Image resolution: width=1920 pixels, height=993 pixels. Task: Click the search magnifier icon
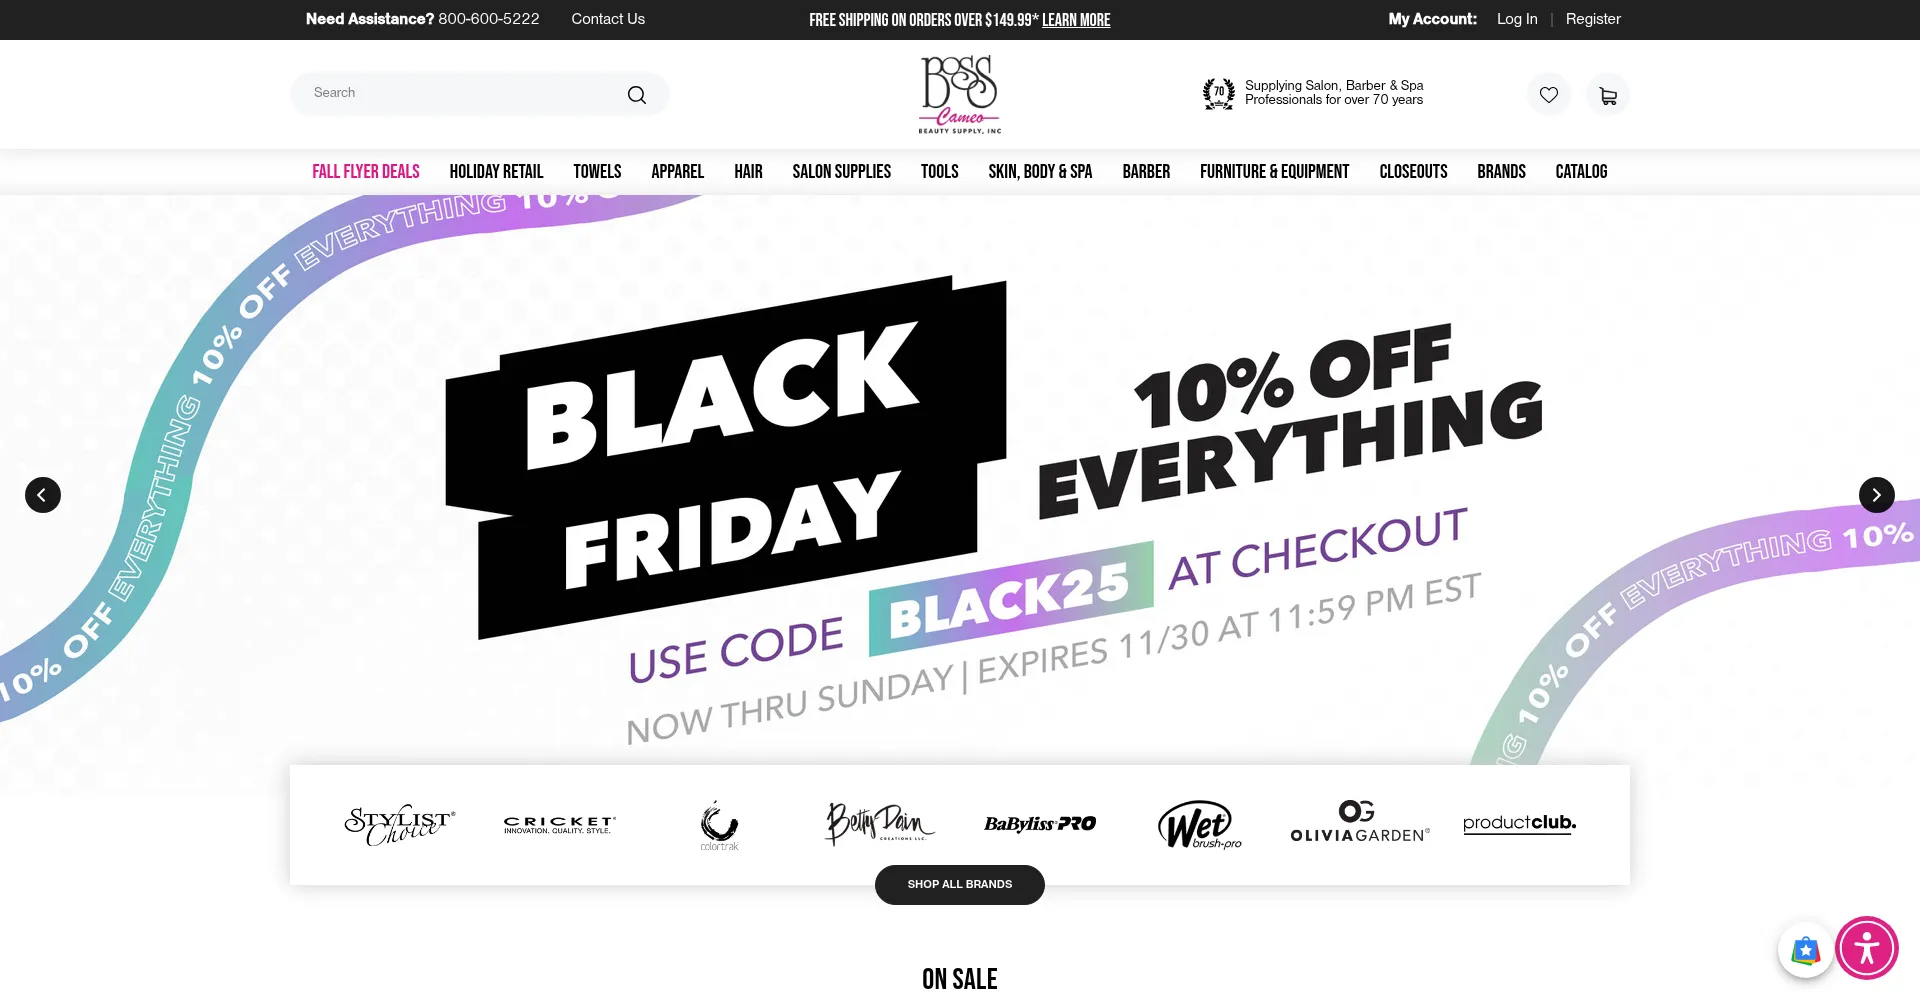637,95
